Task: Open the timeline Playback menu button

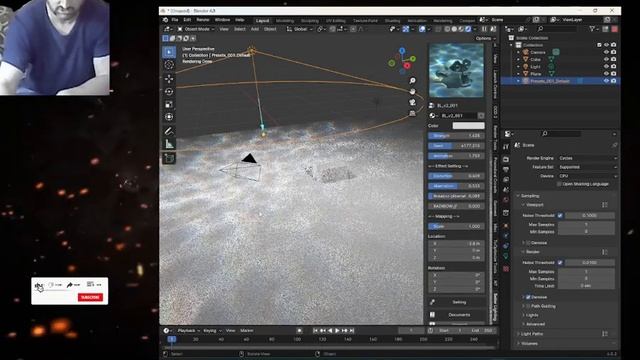Action: [x=189, y=331]
